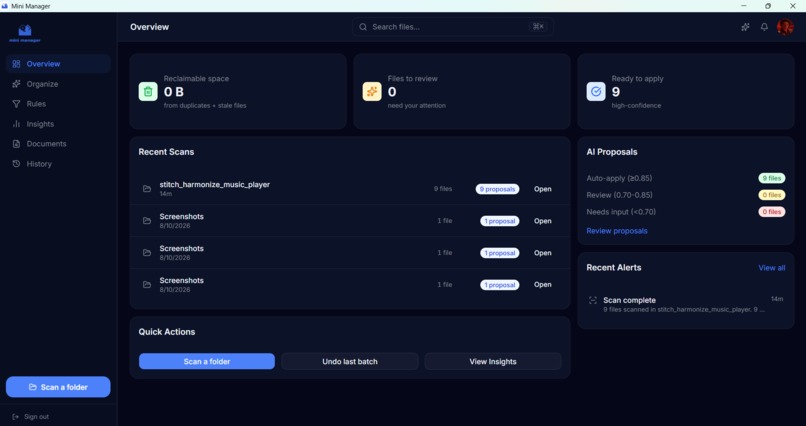The image size is (806, 426).
Task: Click the Scan complete alert title
Action: coord(629,300)
